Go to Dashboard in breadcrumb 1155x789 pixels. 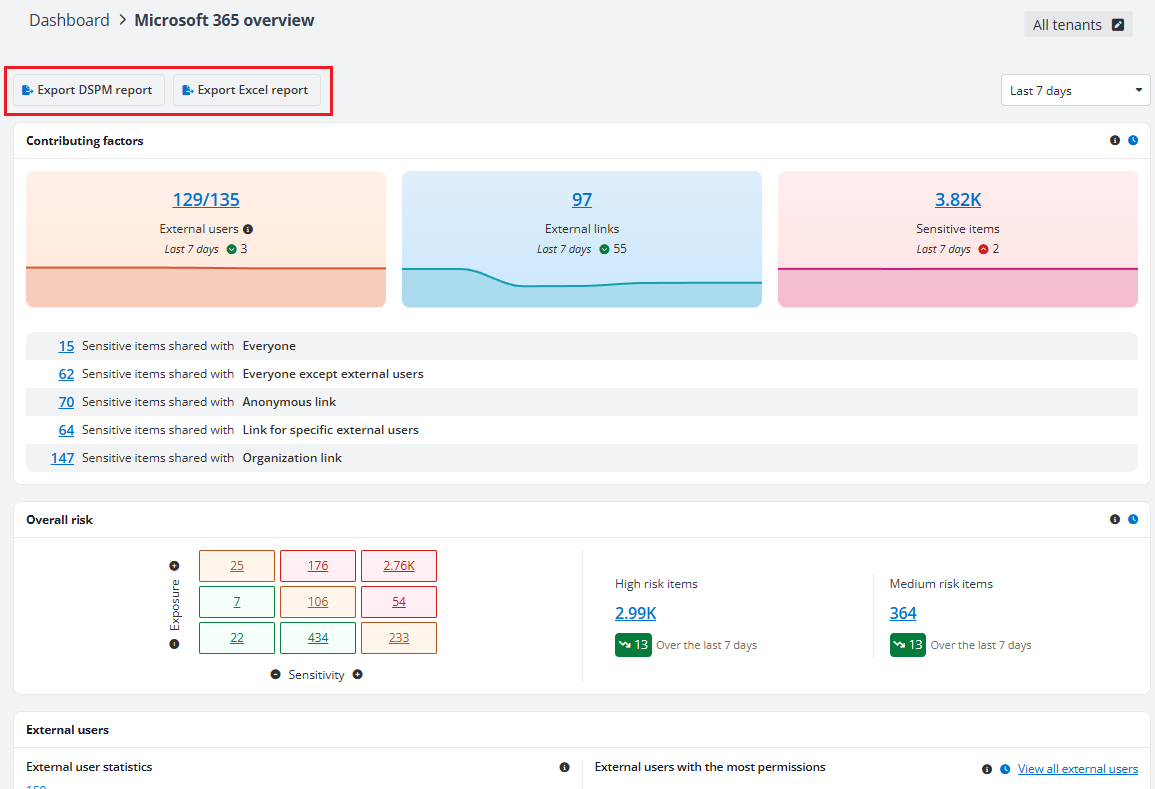(x=69, y=20)
